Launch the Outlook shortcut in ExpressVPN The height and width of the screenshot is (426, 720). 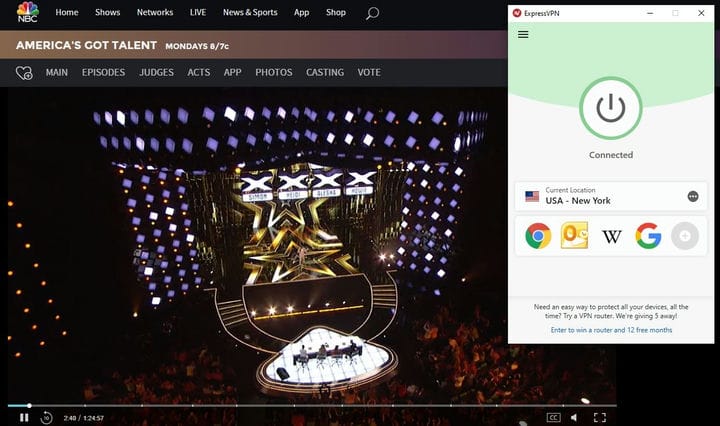574,235
